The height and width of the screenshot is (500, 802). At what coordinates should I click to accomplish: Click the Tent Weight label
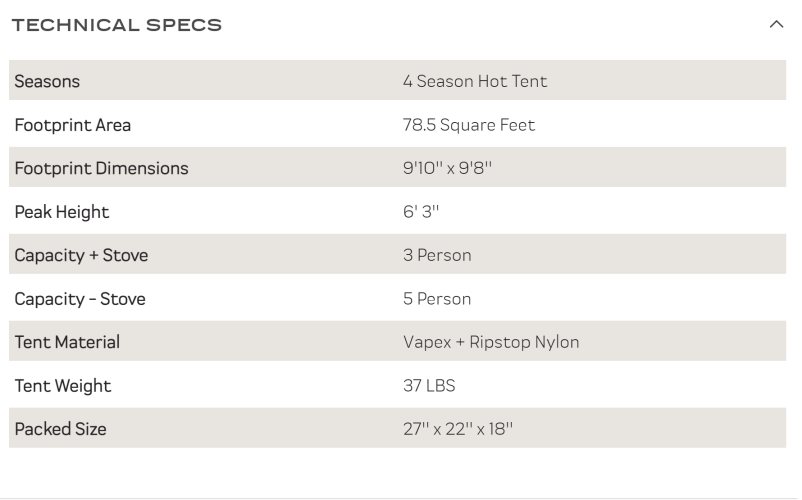(x=62, y=386)
